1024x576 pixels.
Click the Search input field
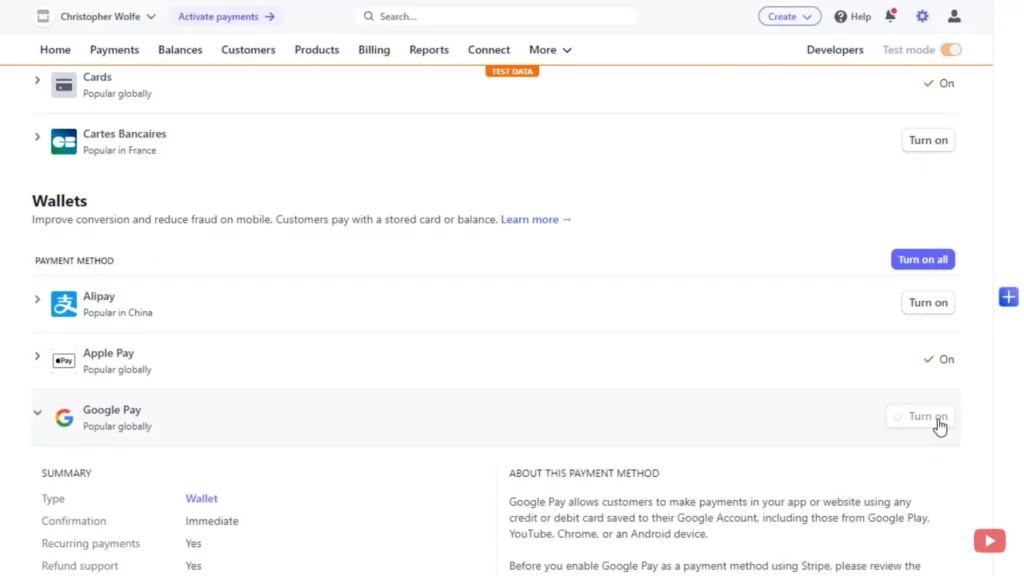(x=496, y=16)
